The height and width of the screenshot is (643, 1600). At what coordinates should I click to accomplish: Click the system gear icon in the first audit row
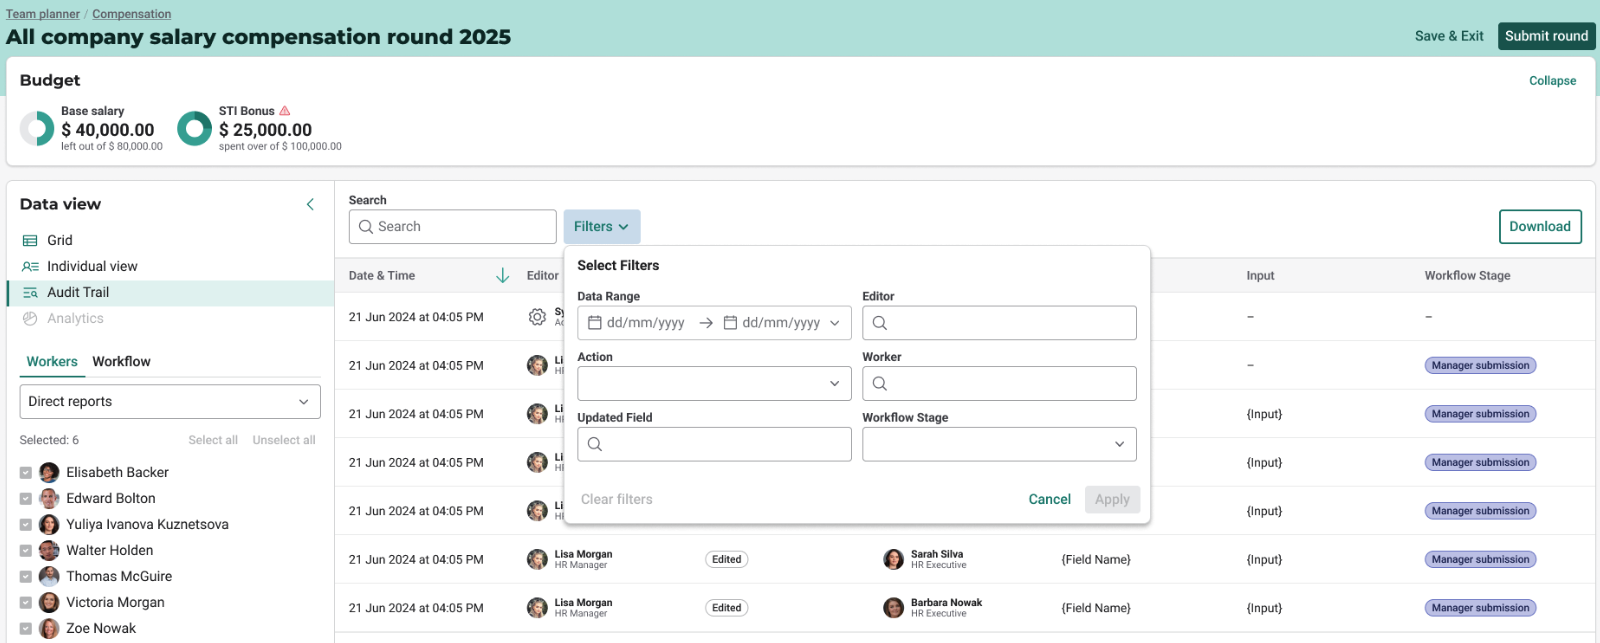537,317
